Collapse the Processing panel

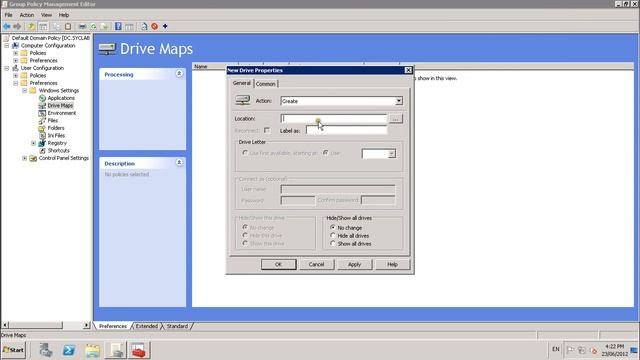[x=179, y=73]
